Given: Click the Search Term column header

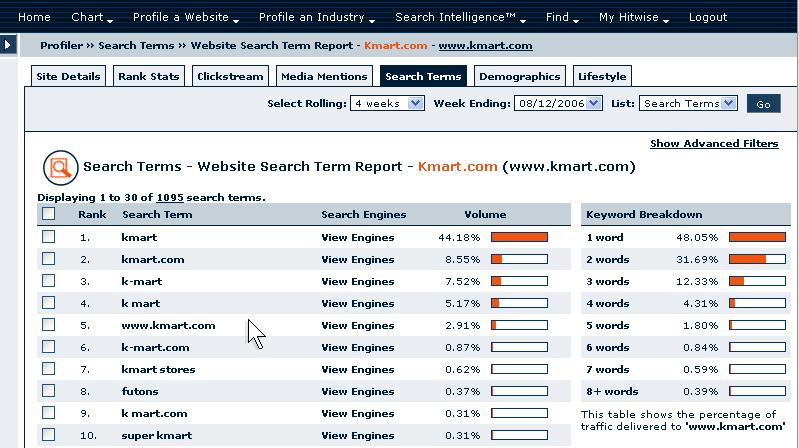Looking at the screenshot, I should pyautogui.click(x=157, y=215).
